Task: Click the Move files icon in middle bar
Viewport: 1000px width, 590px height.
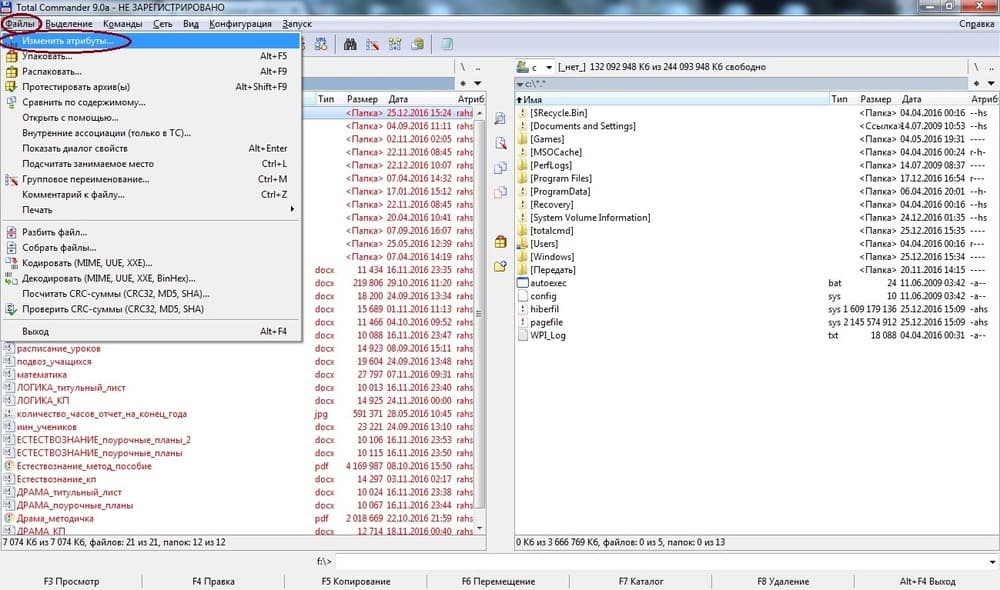Action: [x=501, y=192]
